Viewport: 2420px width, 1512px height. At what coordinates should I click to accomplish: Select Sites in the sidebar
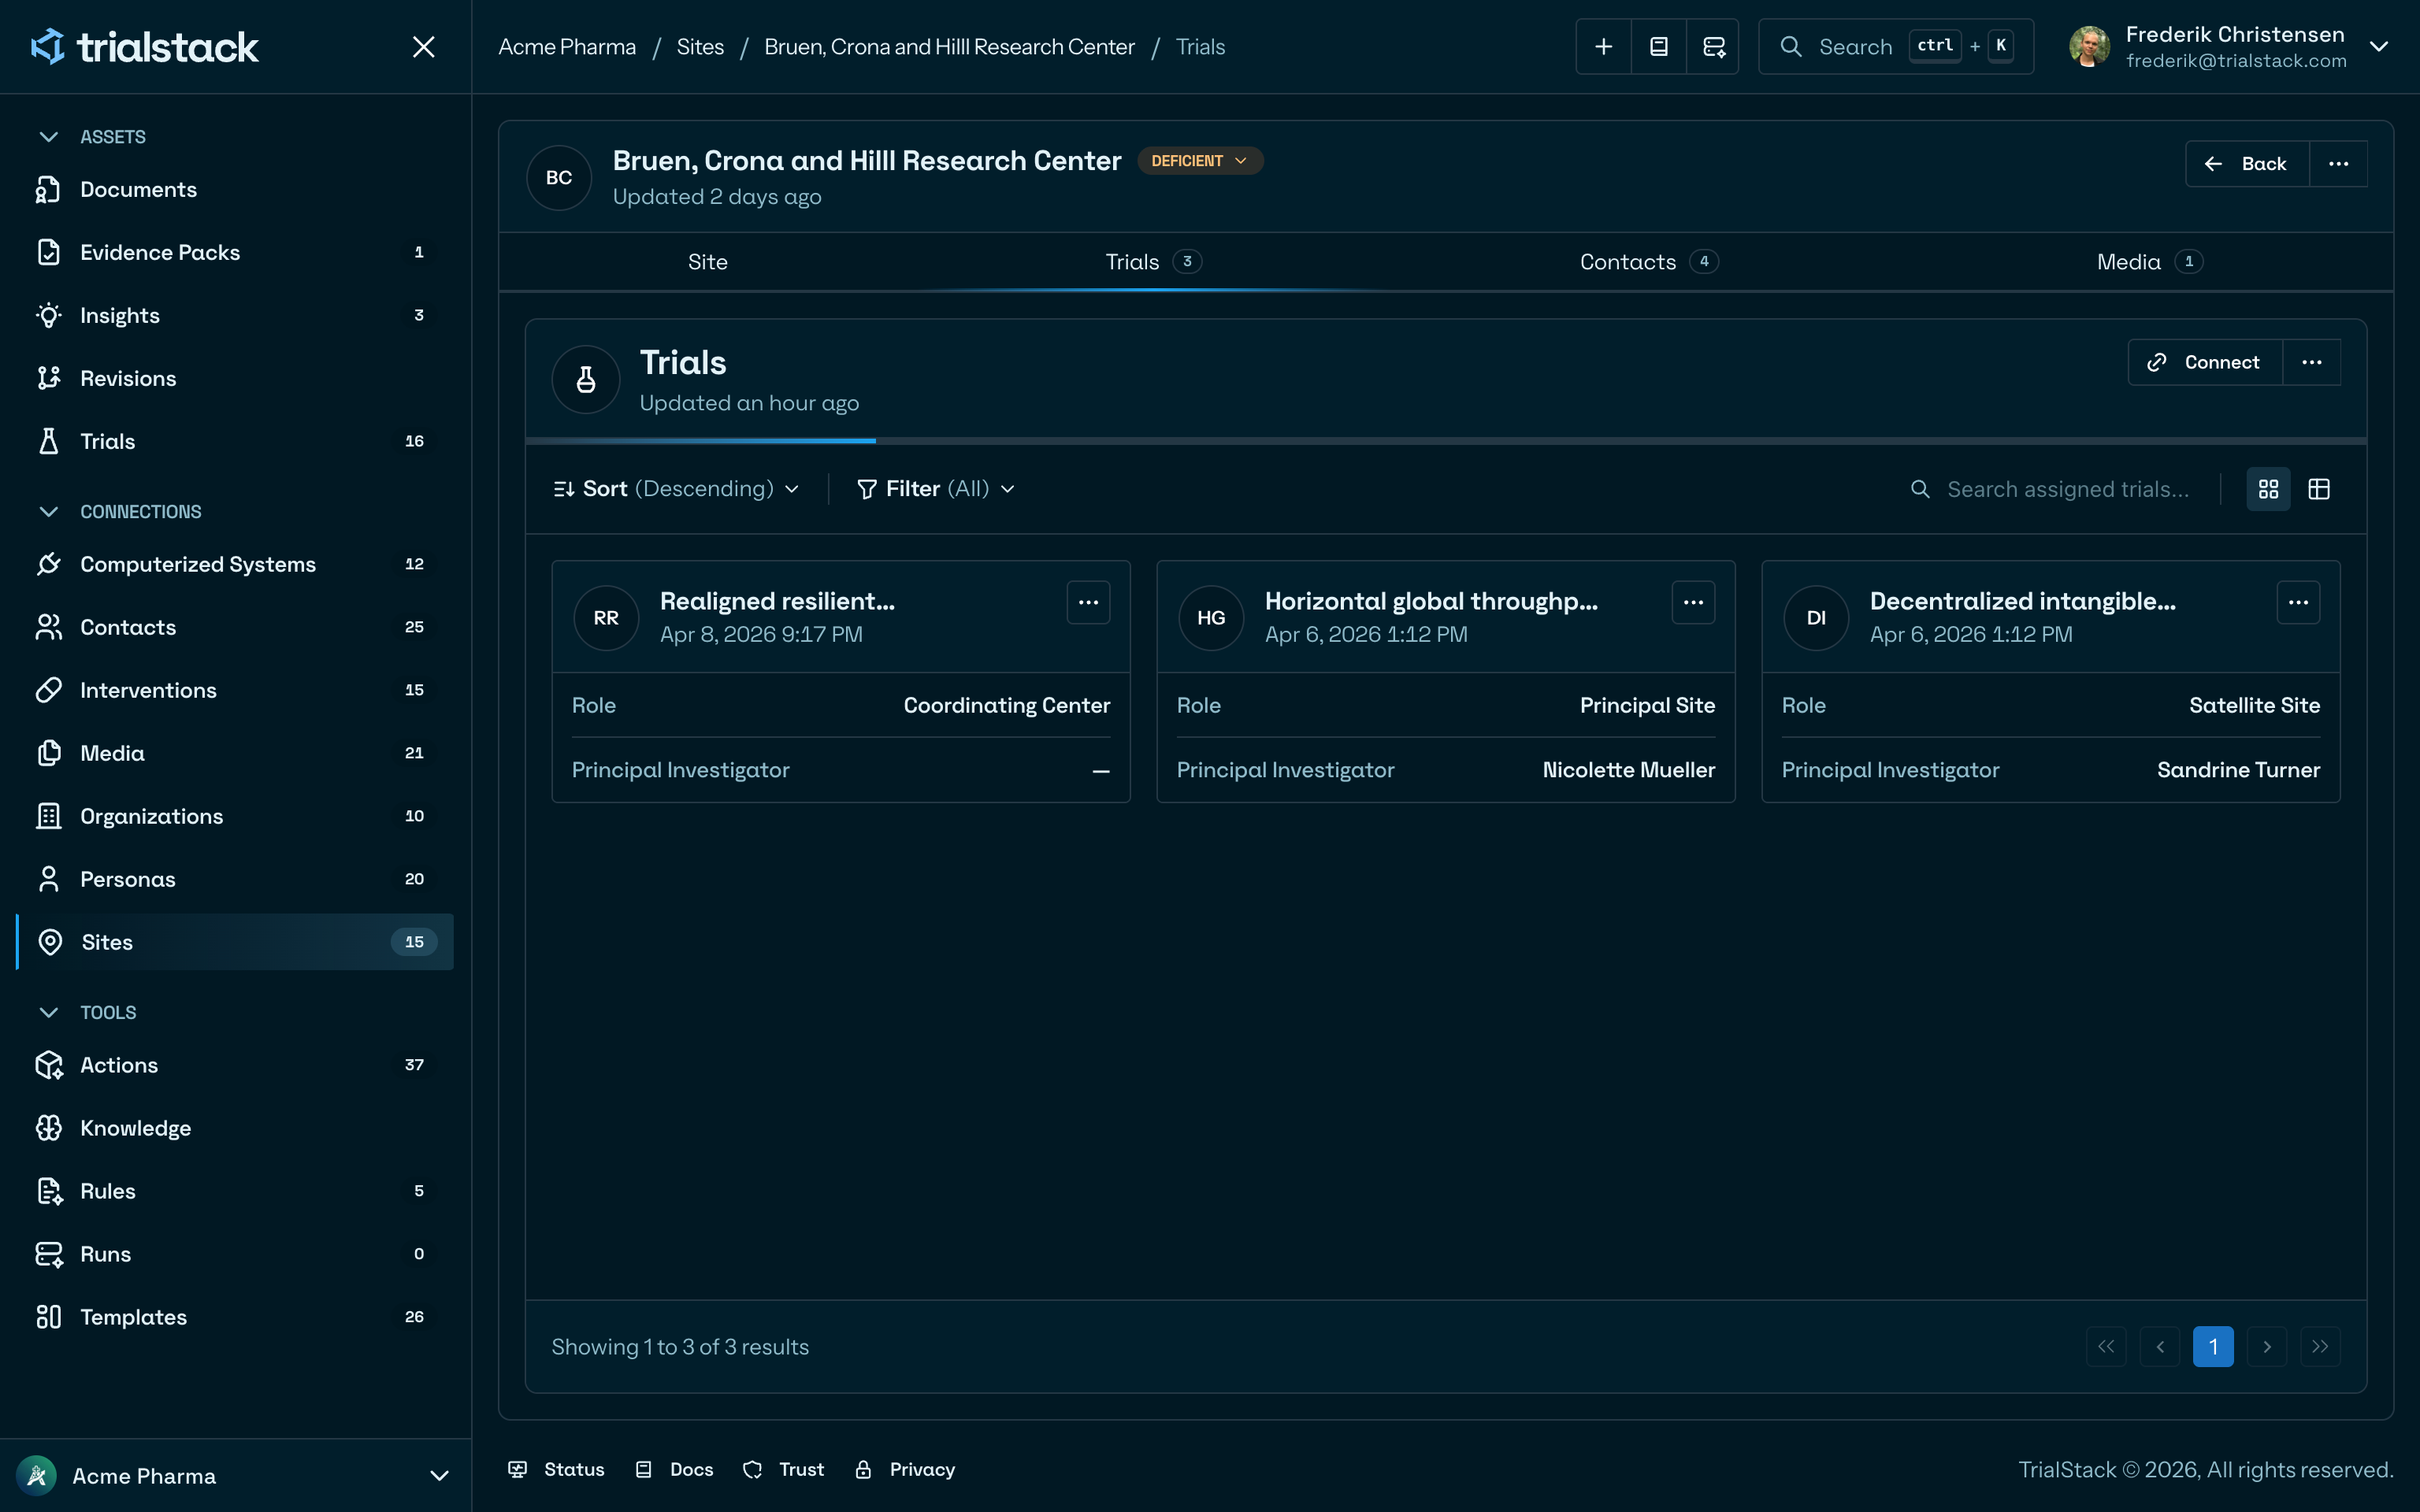[235, 942]
